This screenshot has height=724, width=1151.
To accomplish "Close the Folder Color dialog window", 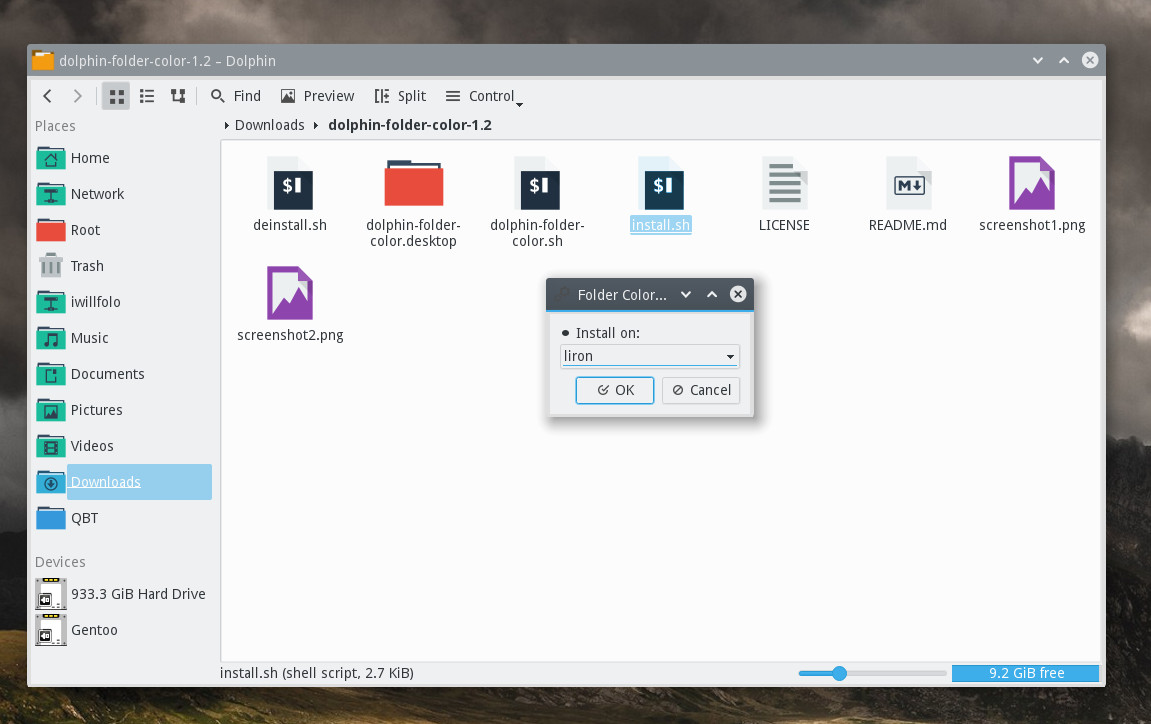I will pos(738,294).
